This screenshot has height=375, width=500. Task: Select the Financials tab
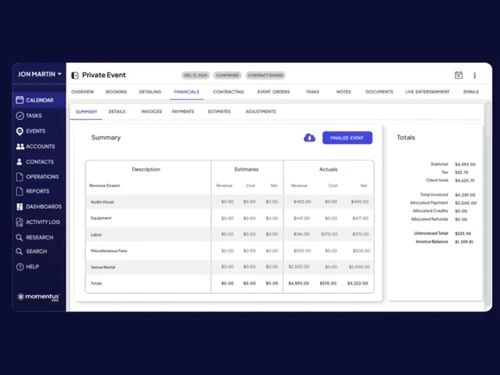(187, 92)
